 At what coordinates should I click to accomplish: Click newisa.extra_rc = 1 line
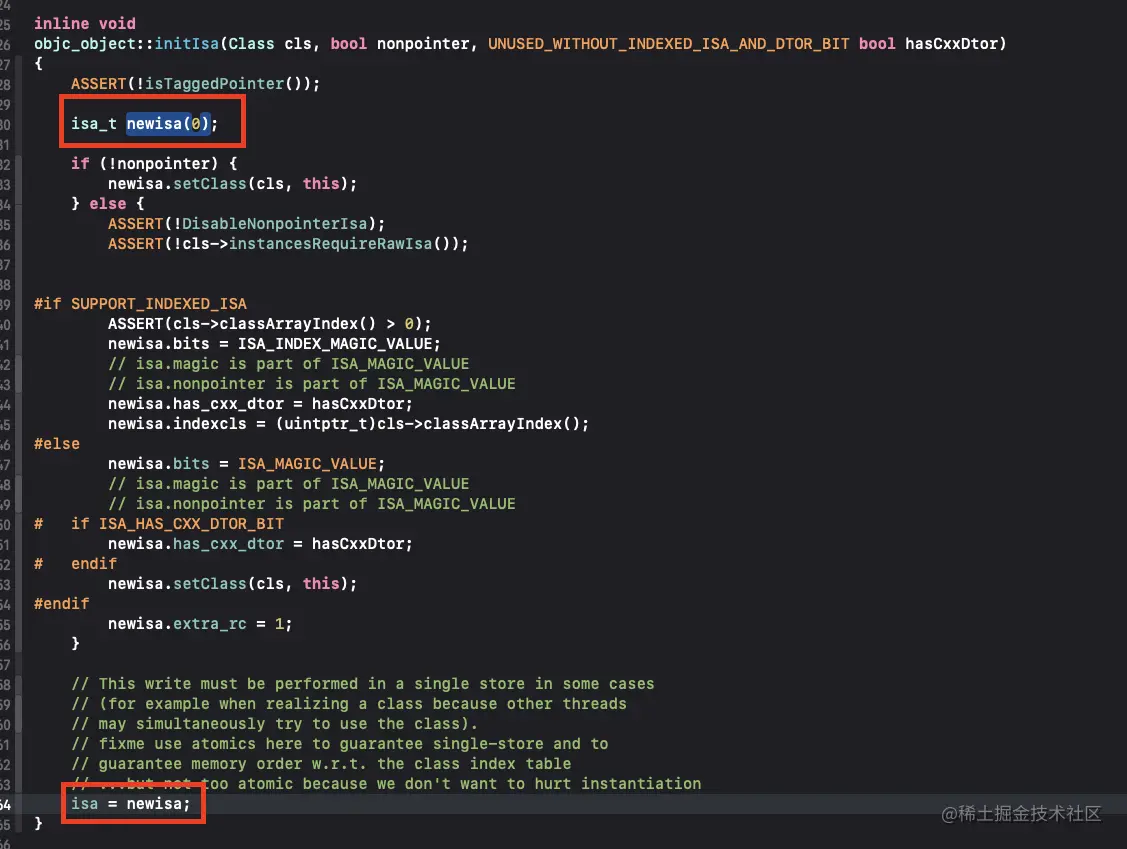point(200,624)
